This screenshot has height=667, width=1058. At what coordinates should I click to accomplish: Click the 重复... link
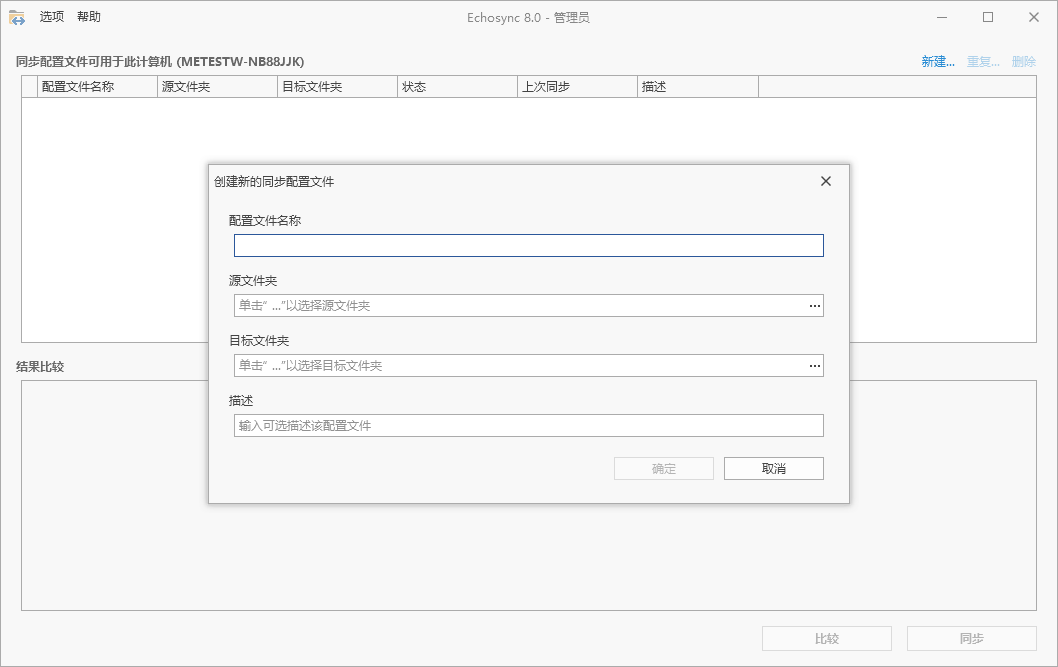982,61
